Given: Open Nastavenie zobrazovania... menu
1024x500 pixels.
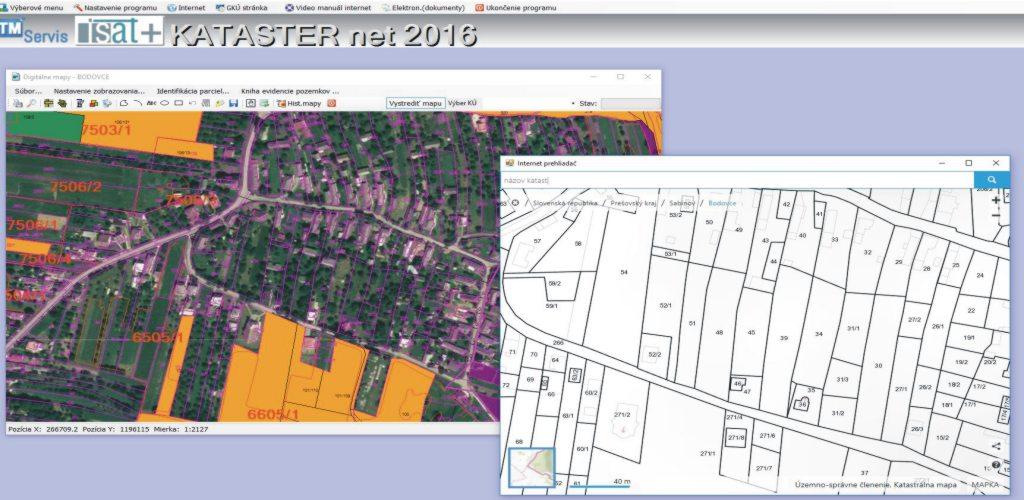Looking at the screenshot, I should (99, 91).
